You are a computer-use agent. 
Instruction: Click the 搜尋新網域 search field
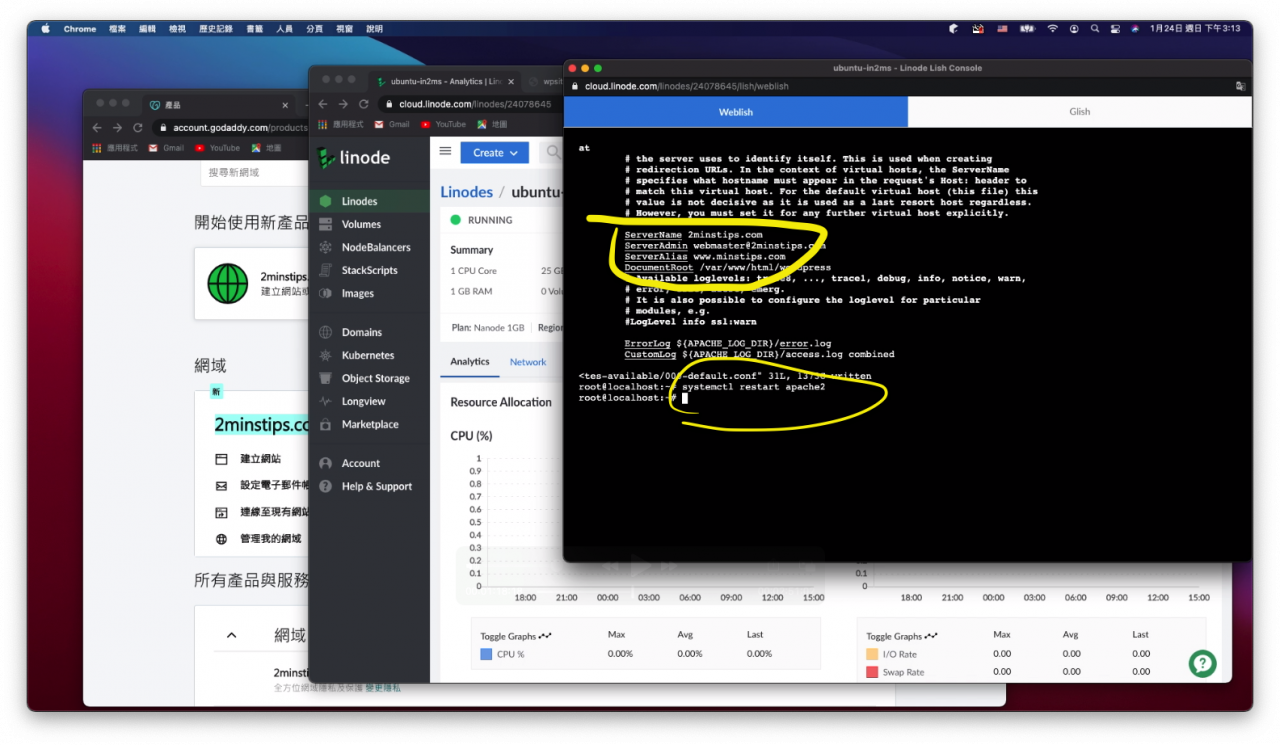(255, 173)
